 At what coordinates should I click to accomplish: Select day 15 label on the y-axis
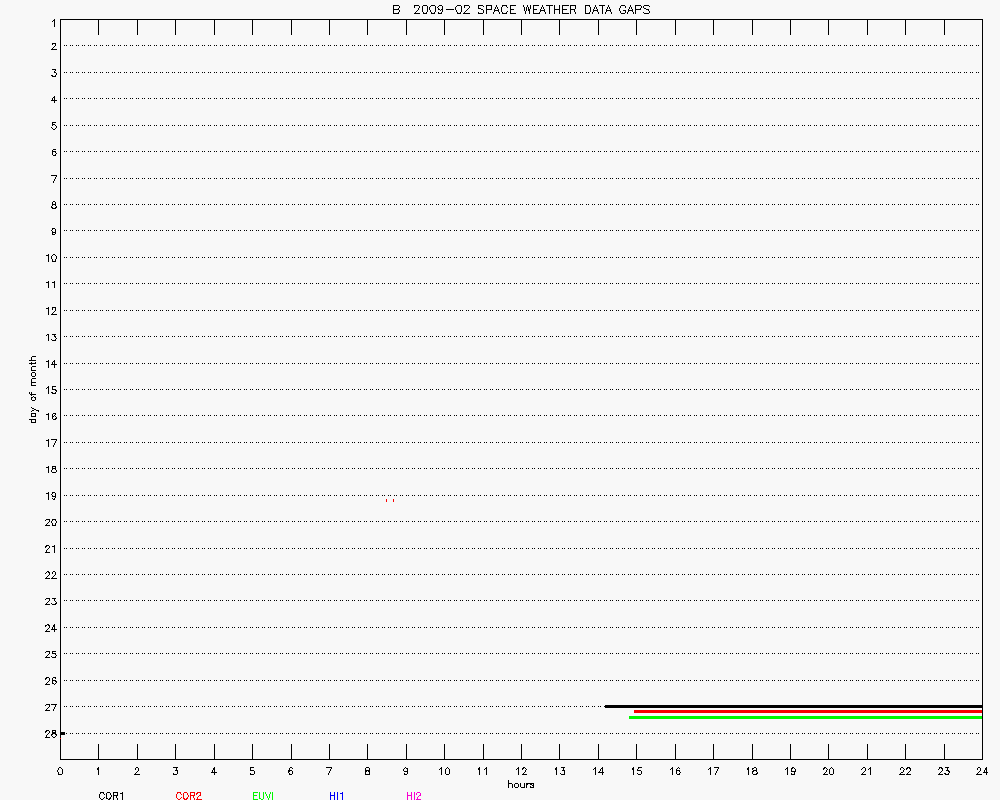(x=49, y=390)
